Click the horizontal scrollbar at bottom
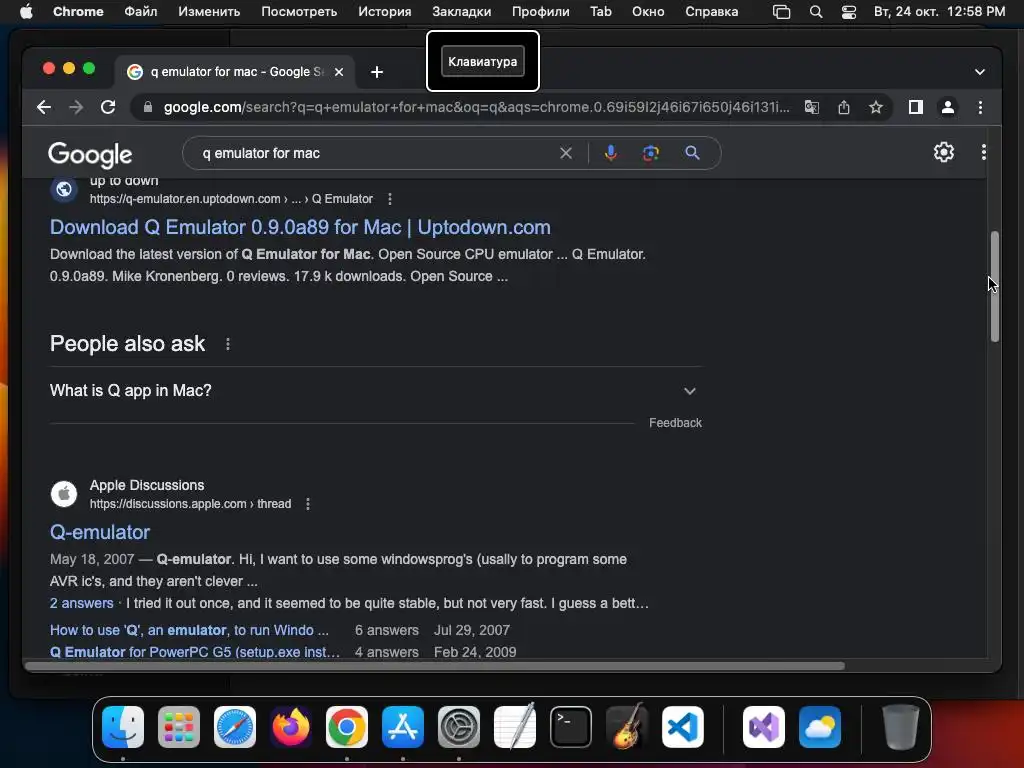Image resolution: width=1024 pixels, height=768 pixels. point(434,666)
